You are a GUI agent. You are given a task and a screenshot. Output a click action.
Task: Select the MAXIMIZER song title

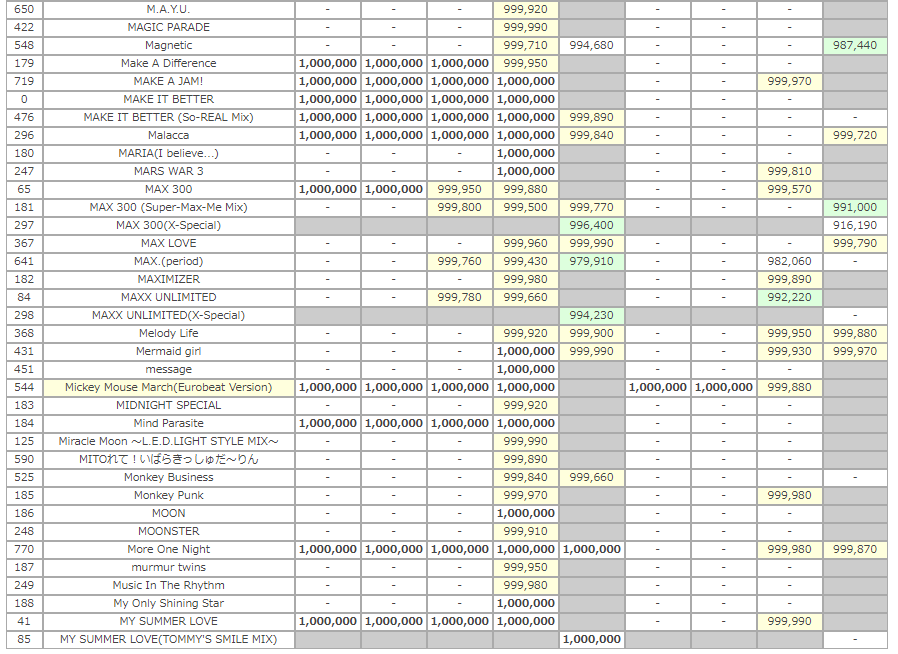(168, 279)
